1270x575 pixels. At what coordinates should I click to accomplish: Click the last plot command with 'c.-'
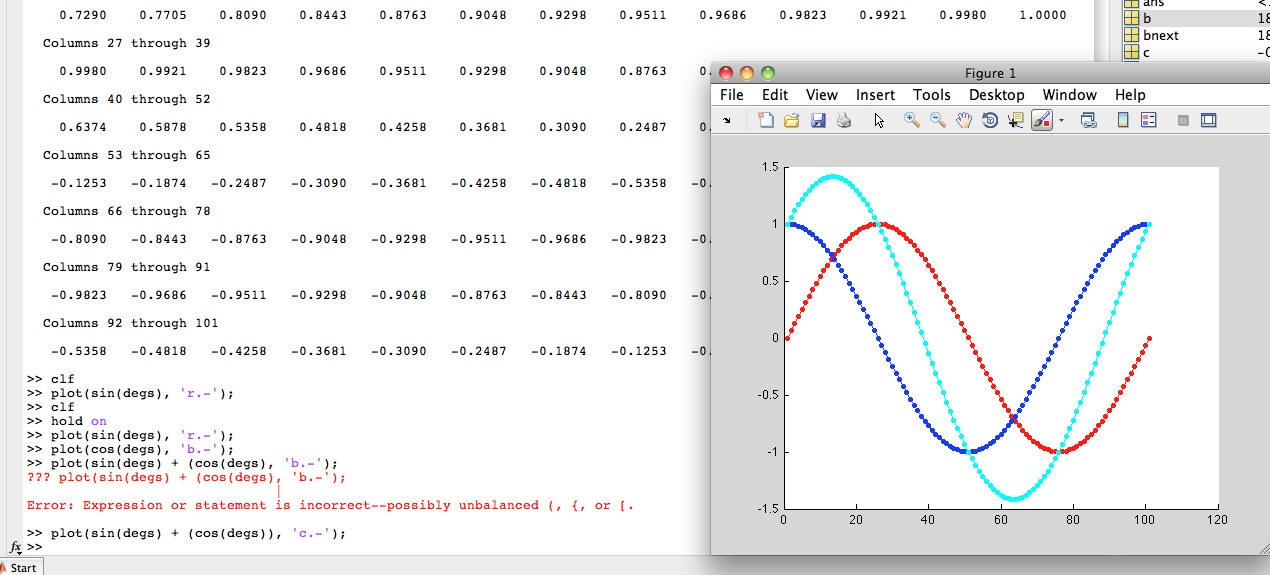tap(187, 533)
